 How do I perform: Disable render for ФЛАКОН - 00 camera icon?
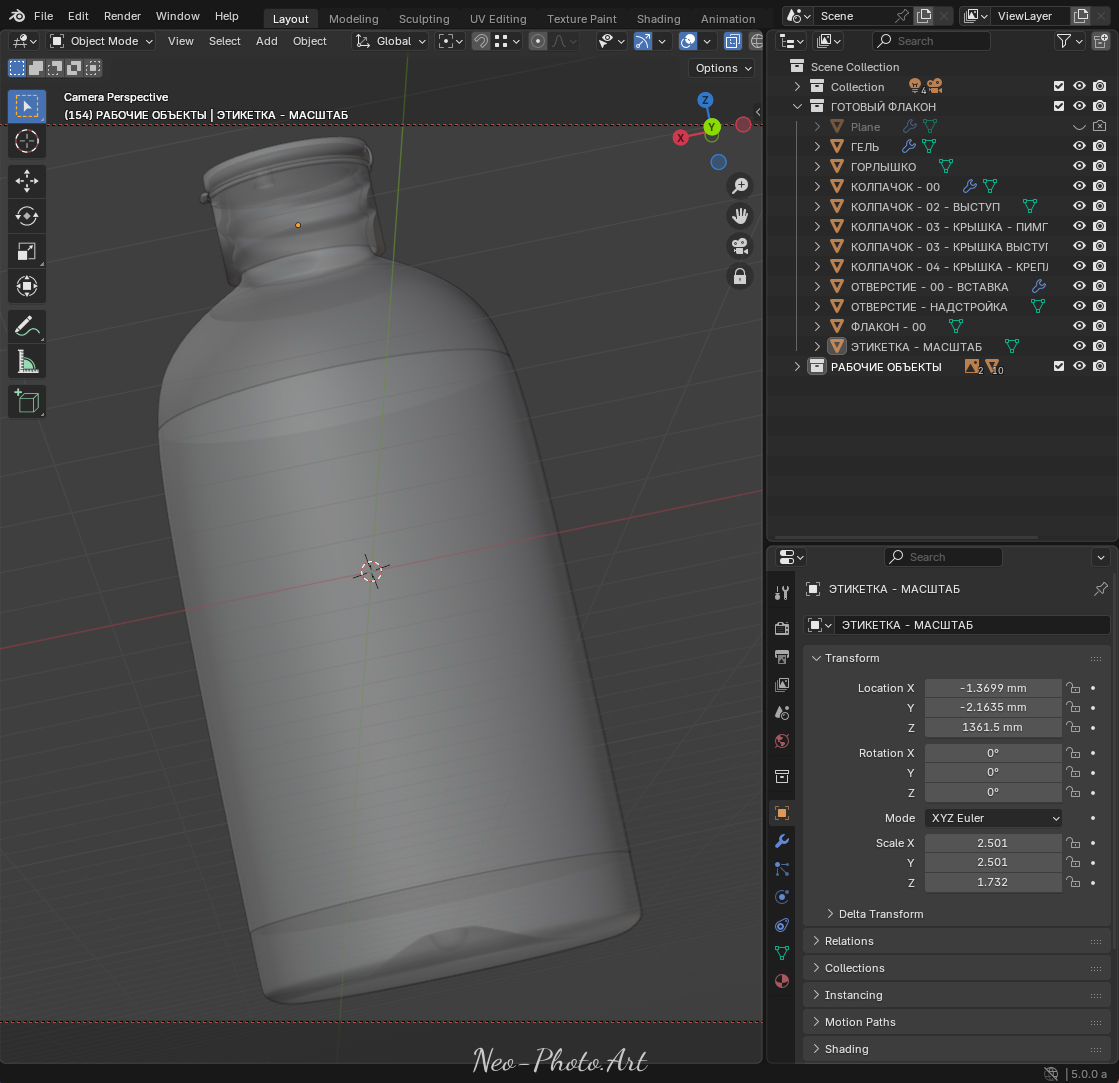pos(1100,326)
